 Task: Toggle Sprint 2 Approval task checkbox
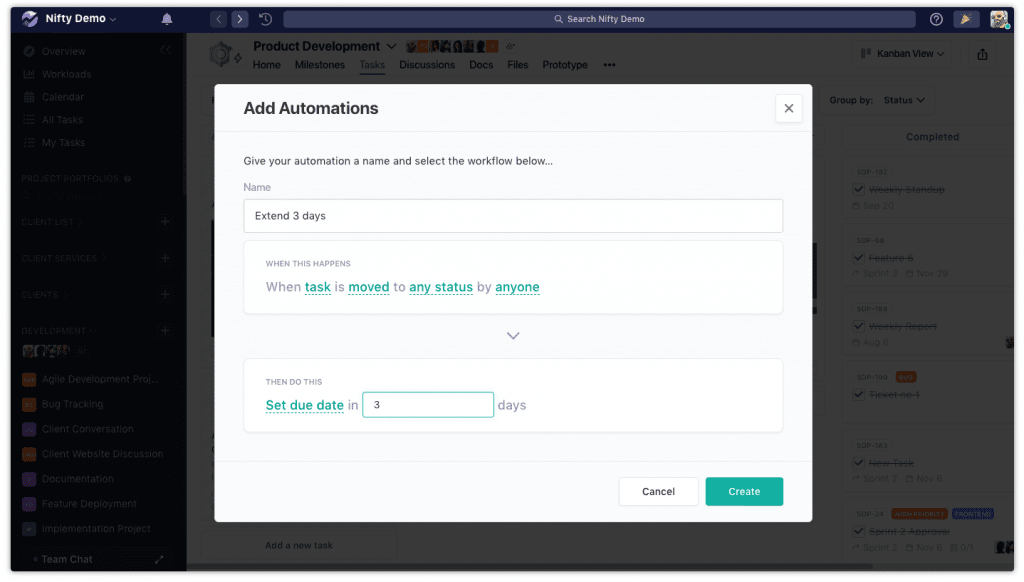click(859, 531)
